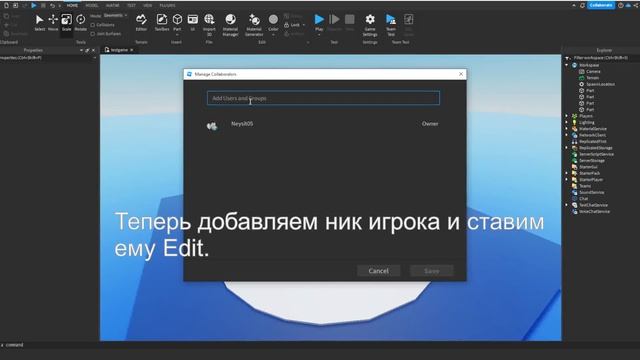The image size is (640, 360).
Task: Collapse the Workspace tree node
Action: coord(567,65)
